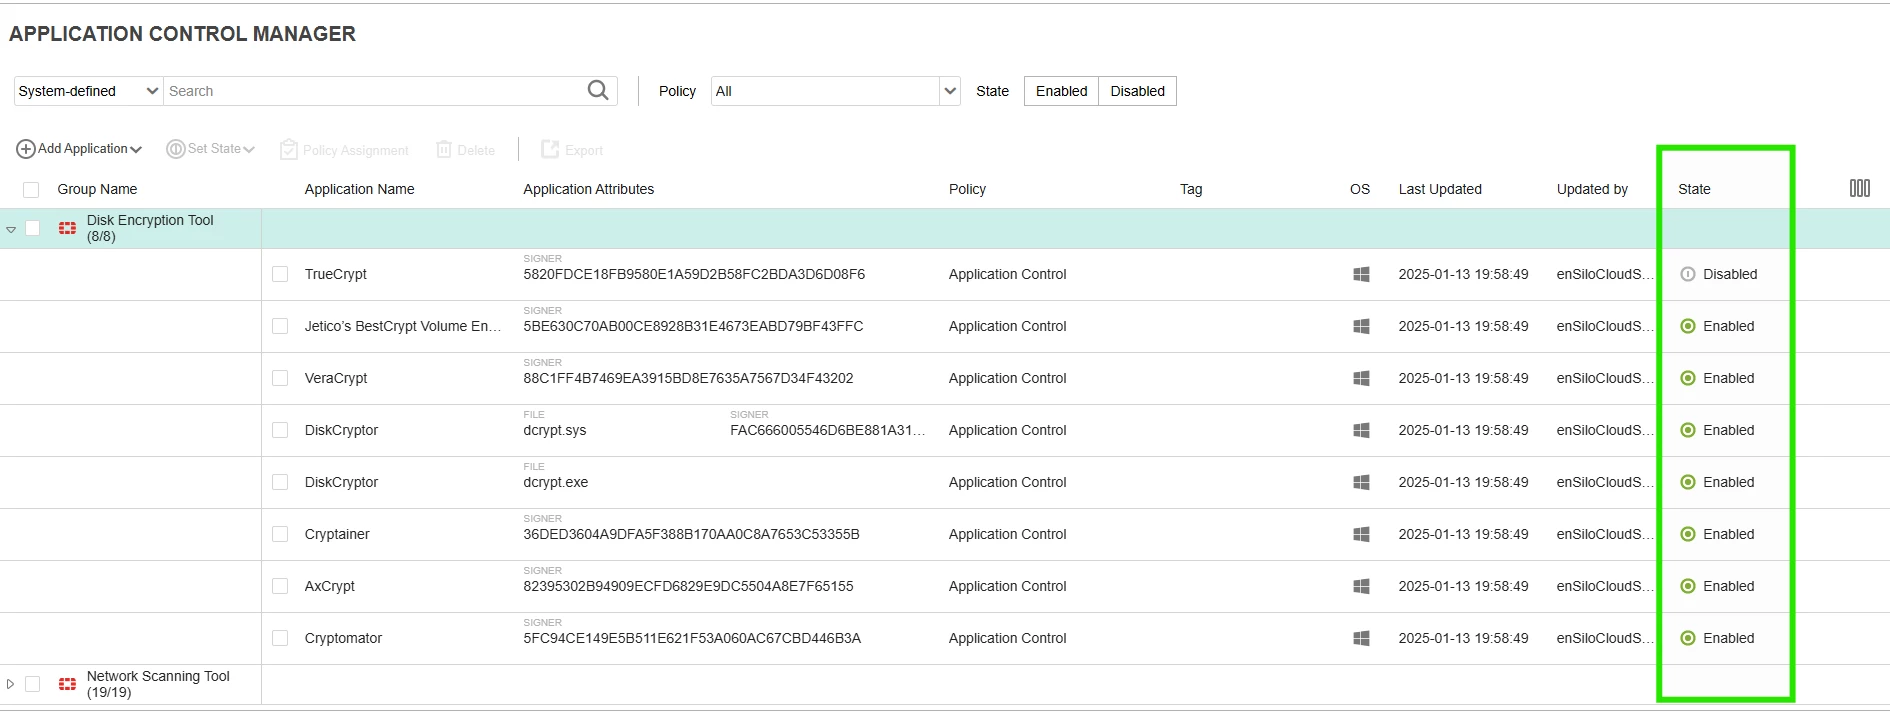The height and width of the screenshot is (715, 1890).
Task: Click the search magnifier icon
Action: tap(598, 90)
